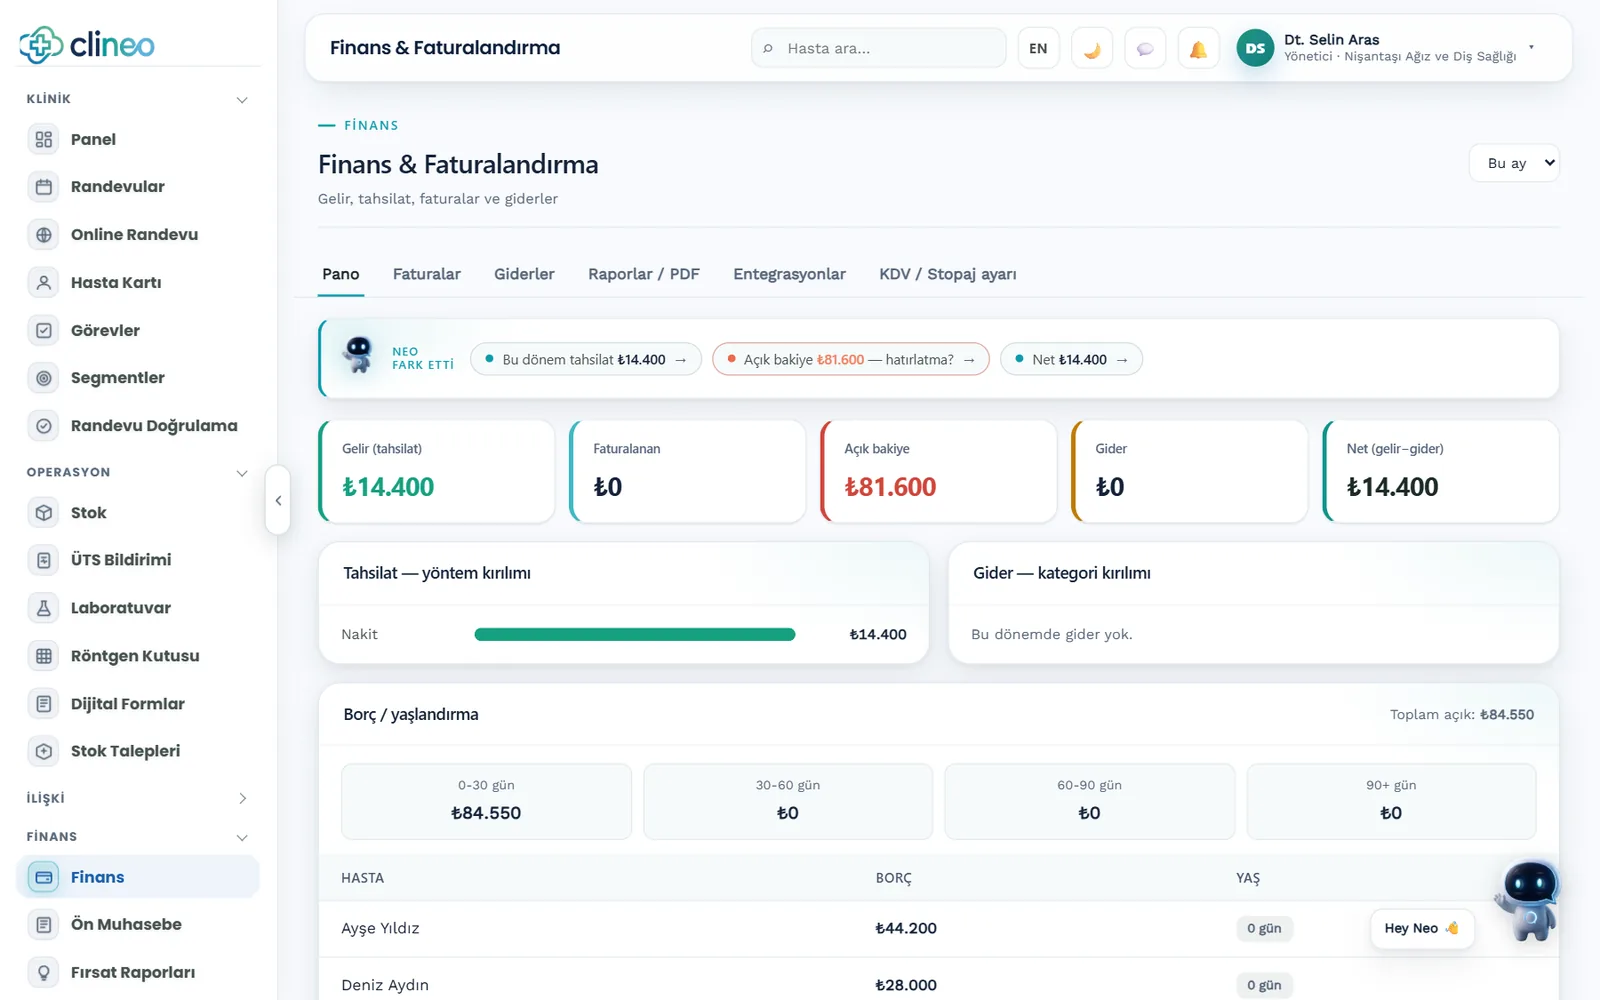
Task: Click the notification bell icon
Action: point(1198,48)
